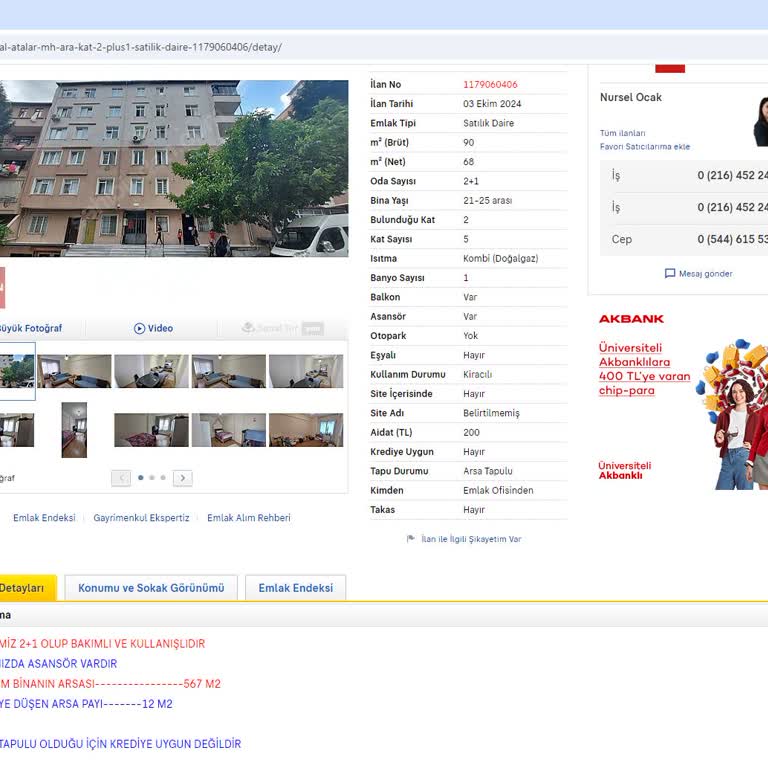The width and height of the screenshot is (768, 768).
Task: Click 'Emlak Ofisinden' Kimden value
Action: click(498, 490)
